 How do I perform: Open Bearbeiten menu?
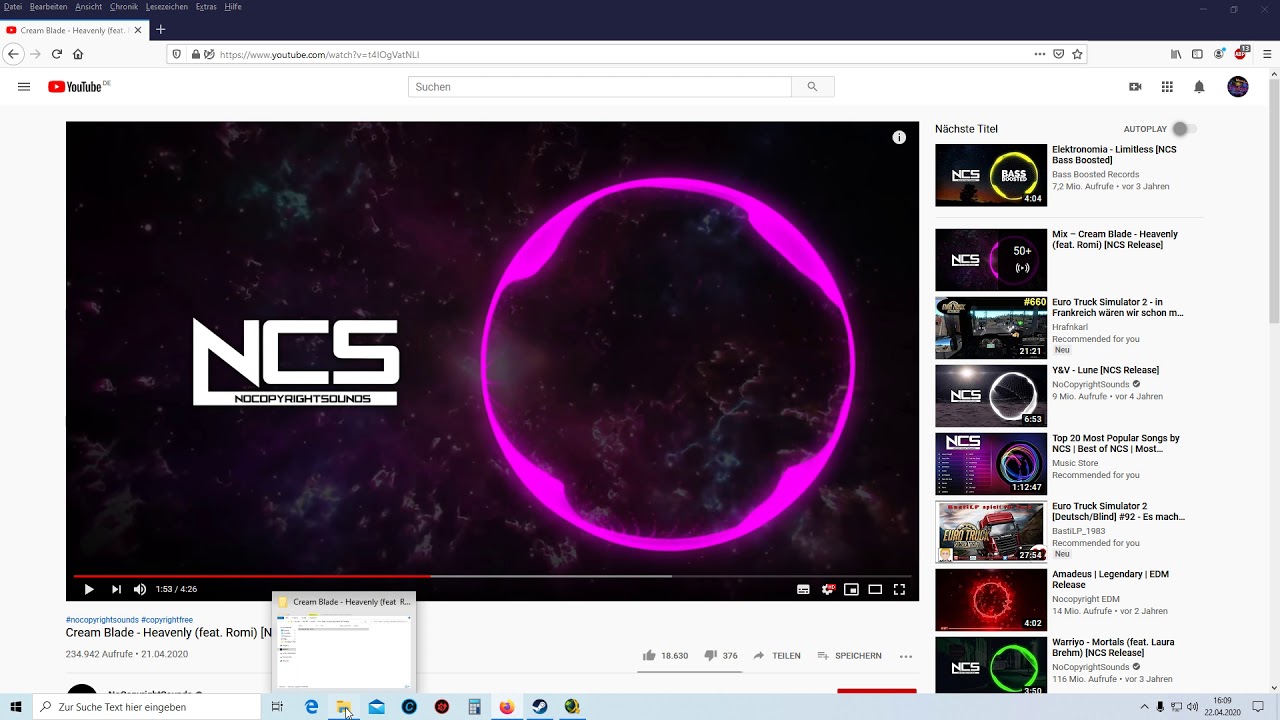point(49,7)
